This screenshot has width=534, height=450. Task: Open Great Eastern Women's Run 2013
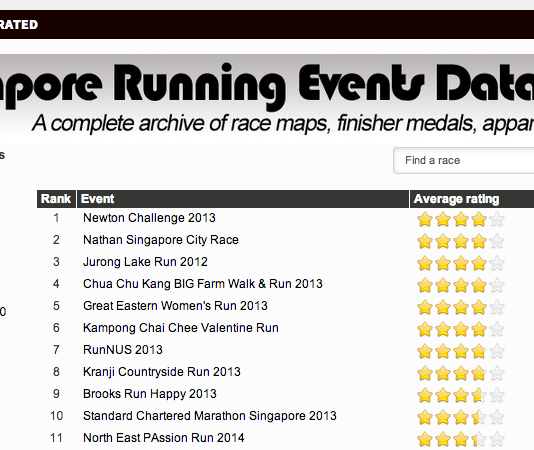(x=175, y=306)
